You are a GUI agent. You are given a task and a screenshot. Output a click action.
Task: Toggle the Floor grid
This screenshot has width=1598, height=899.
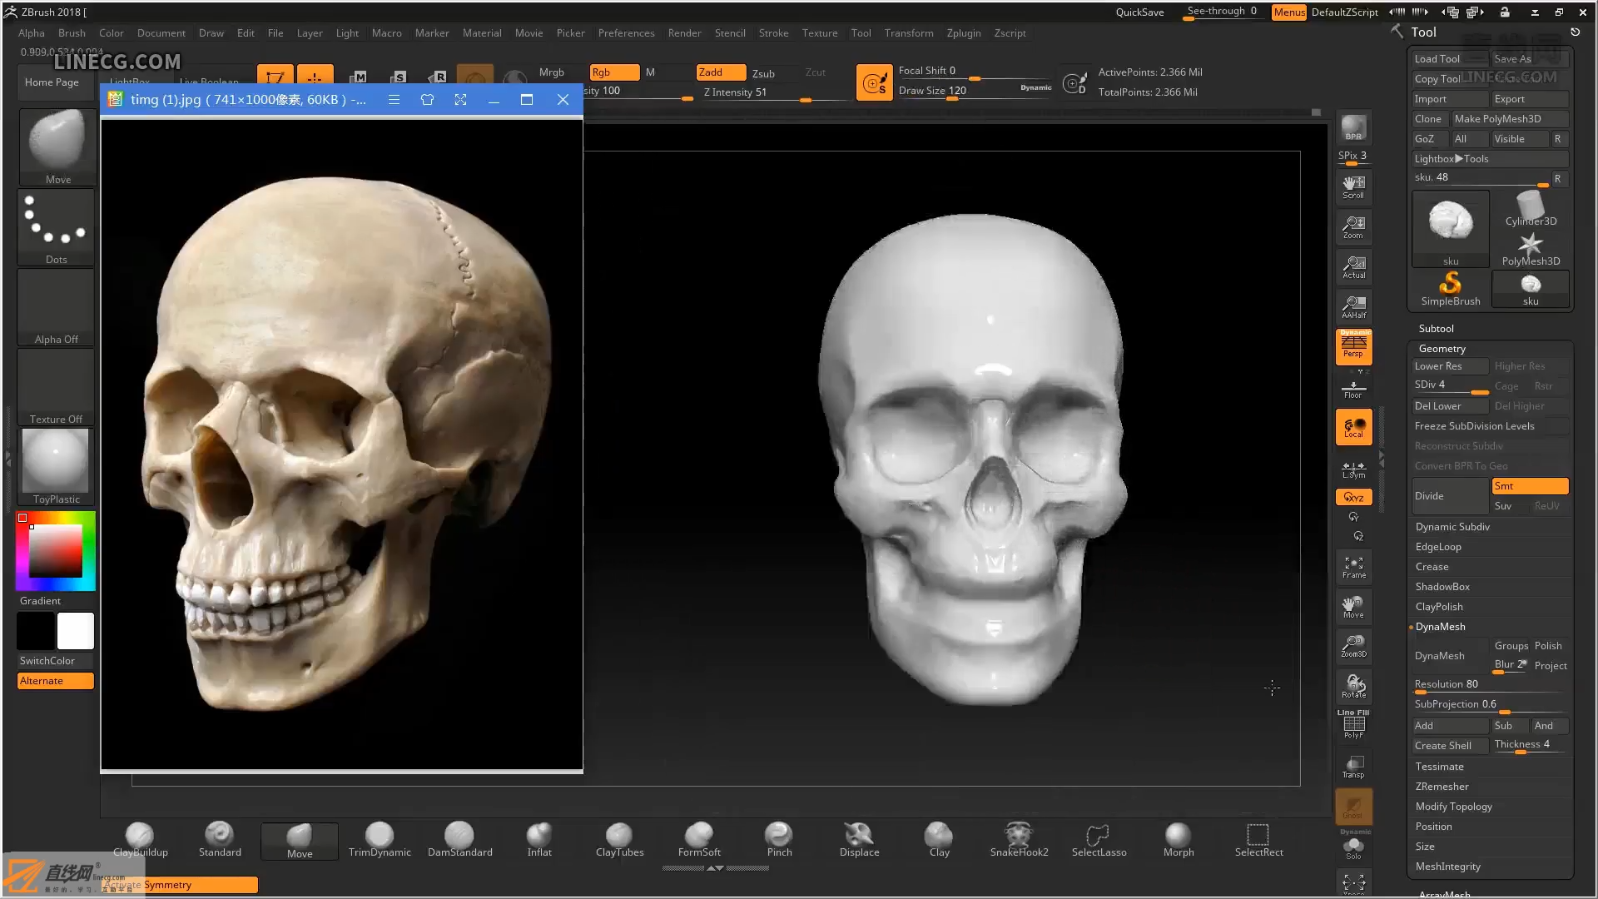(x=1353, y=387)
